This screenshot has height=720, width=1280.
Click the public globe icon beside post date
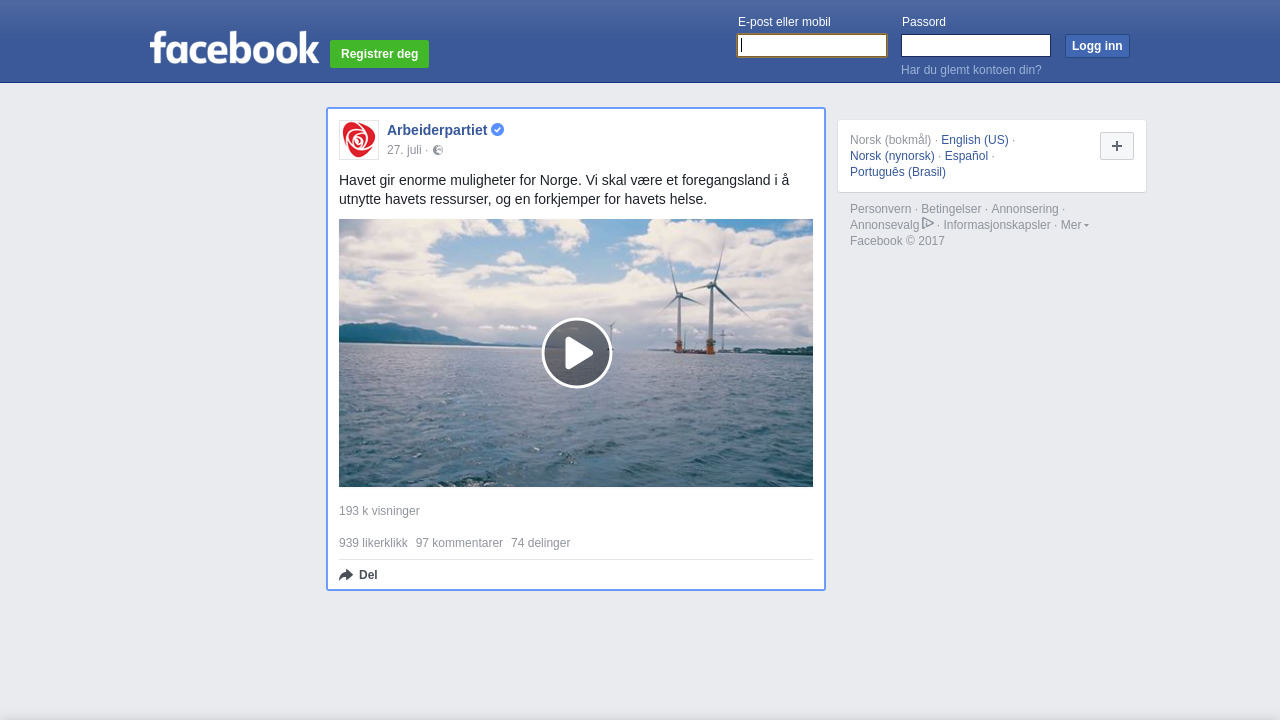pyautogui.click(x=438, y=150)
